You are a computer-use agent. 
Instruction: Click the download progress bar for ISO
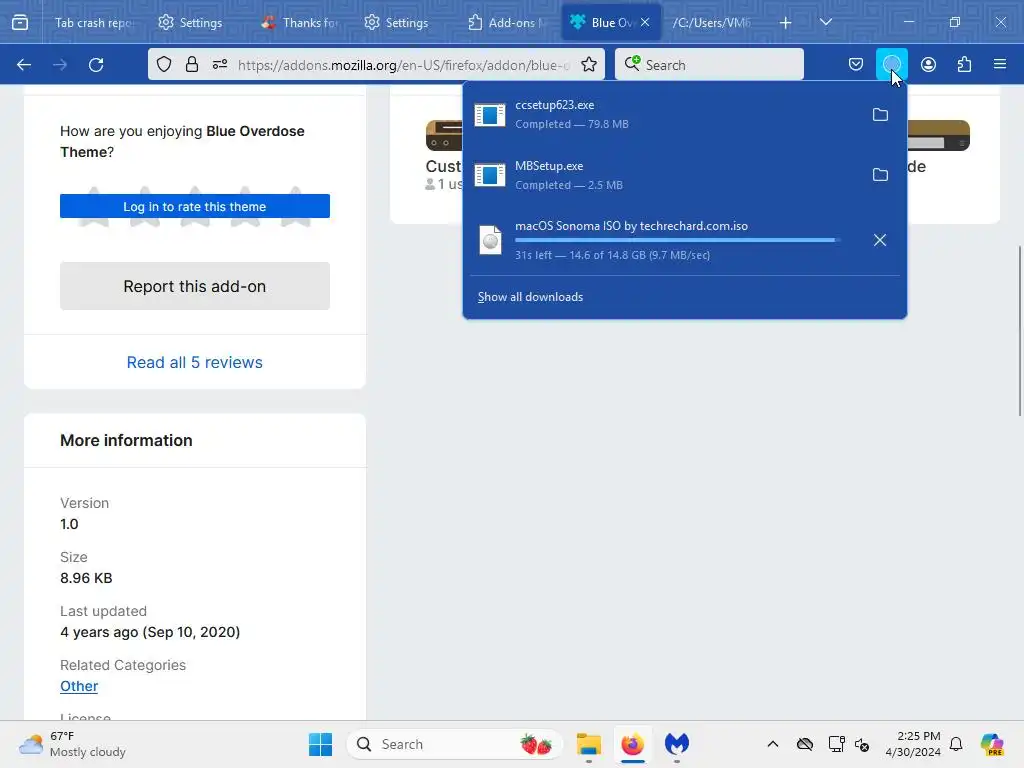click(x=677, y=241)
